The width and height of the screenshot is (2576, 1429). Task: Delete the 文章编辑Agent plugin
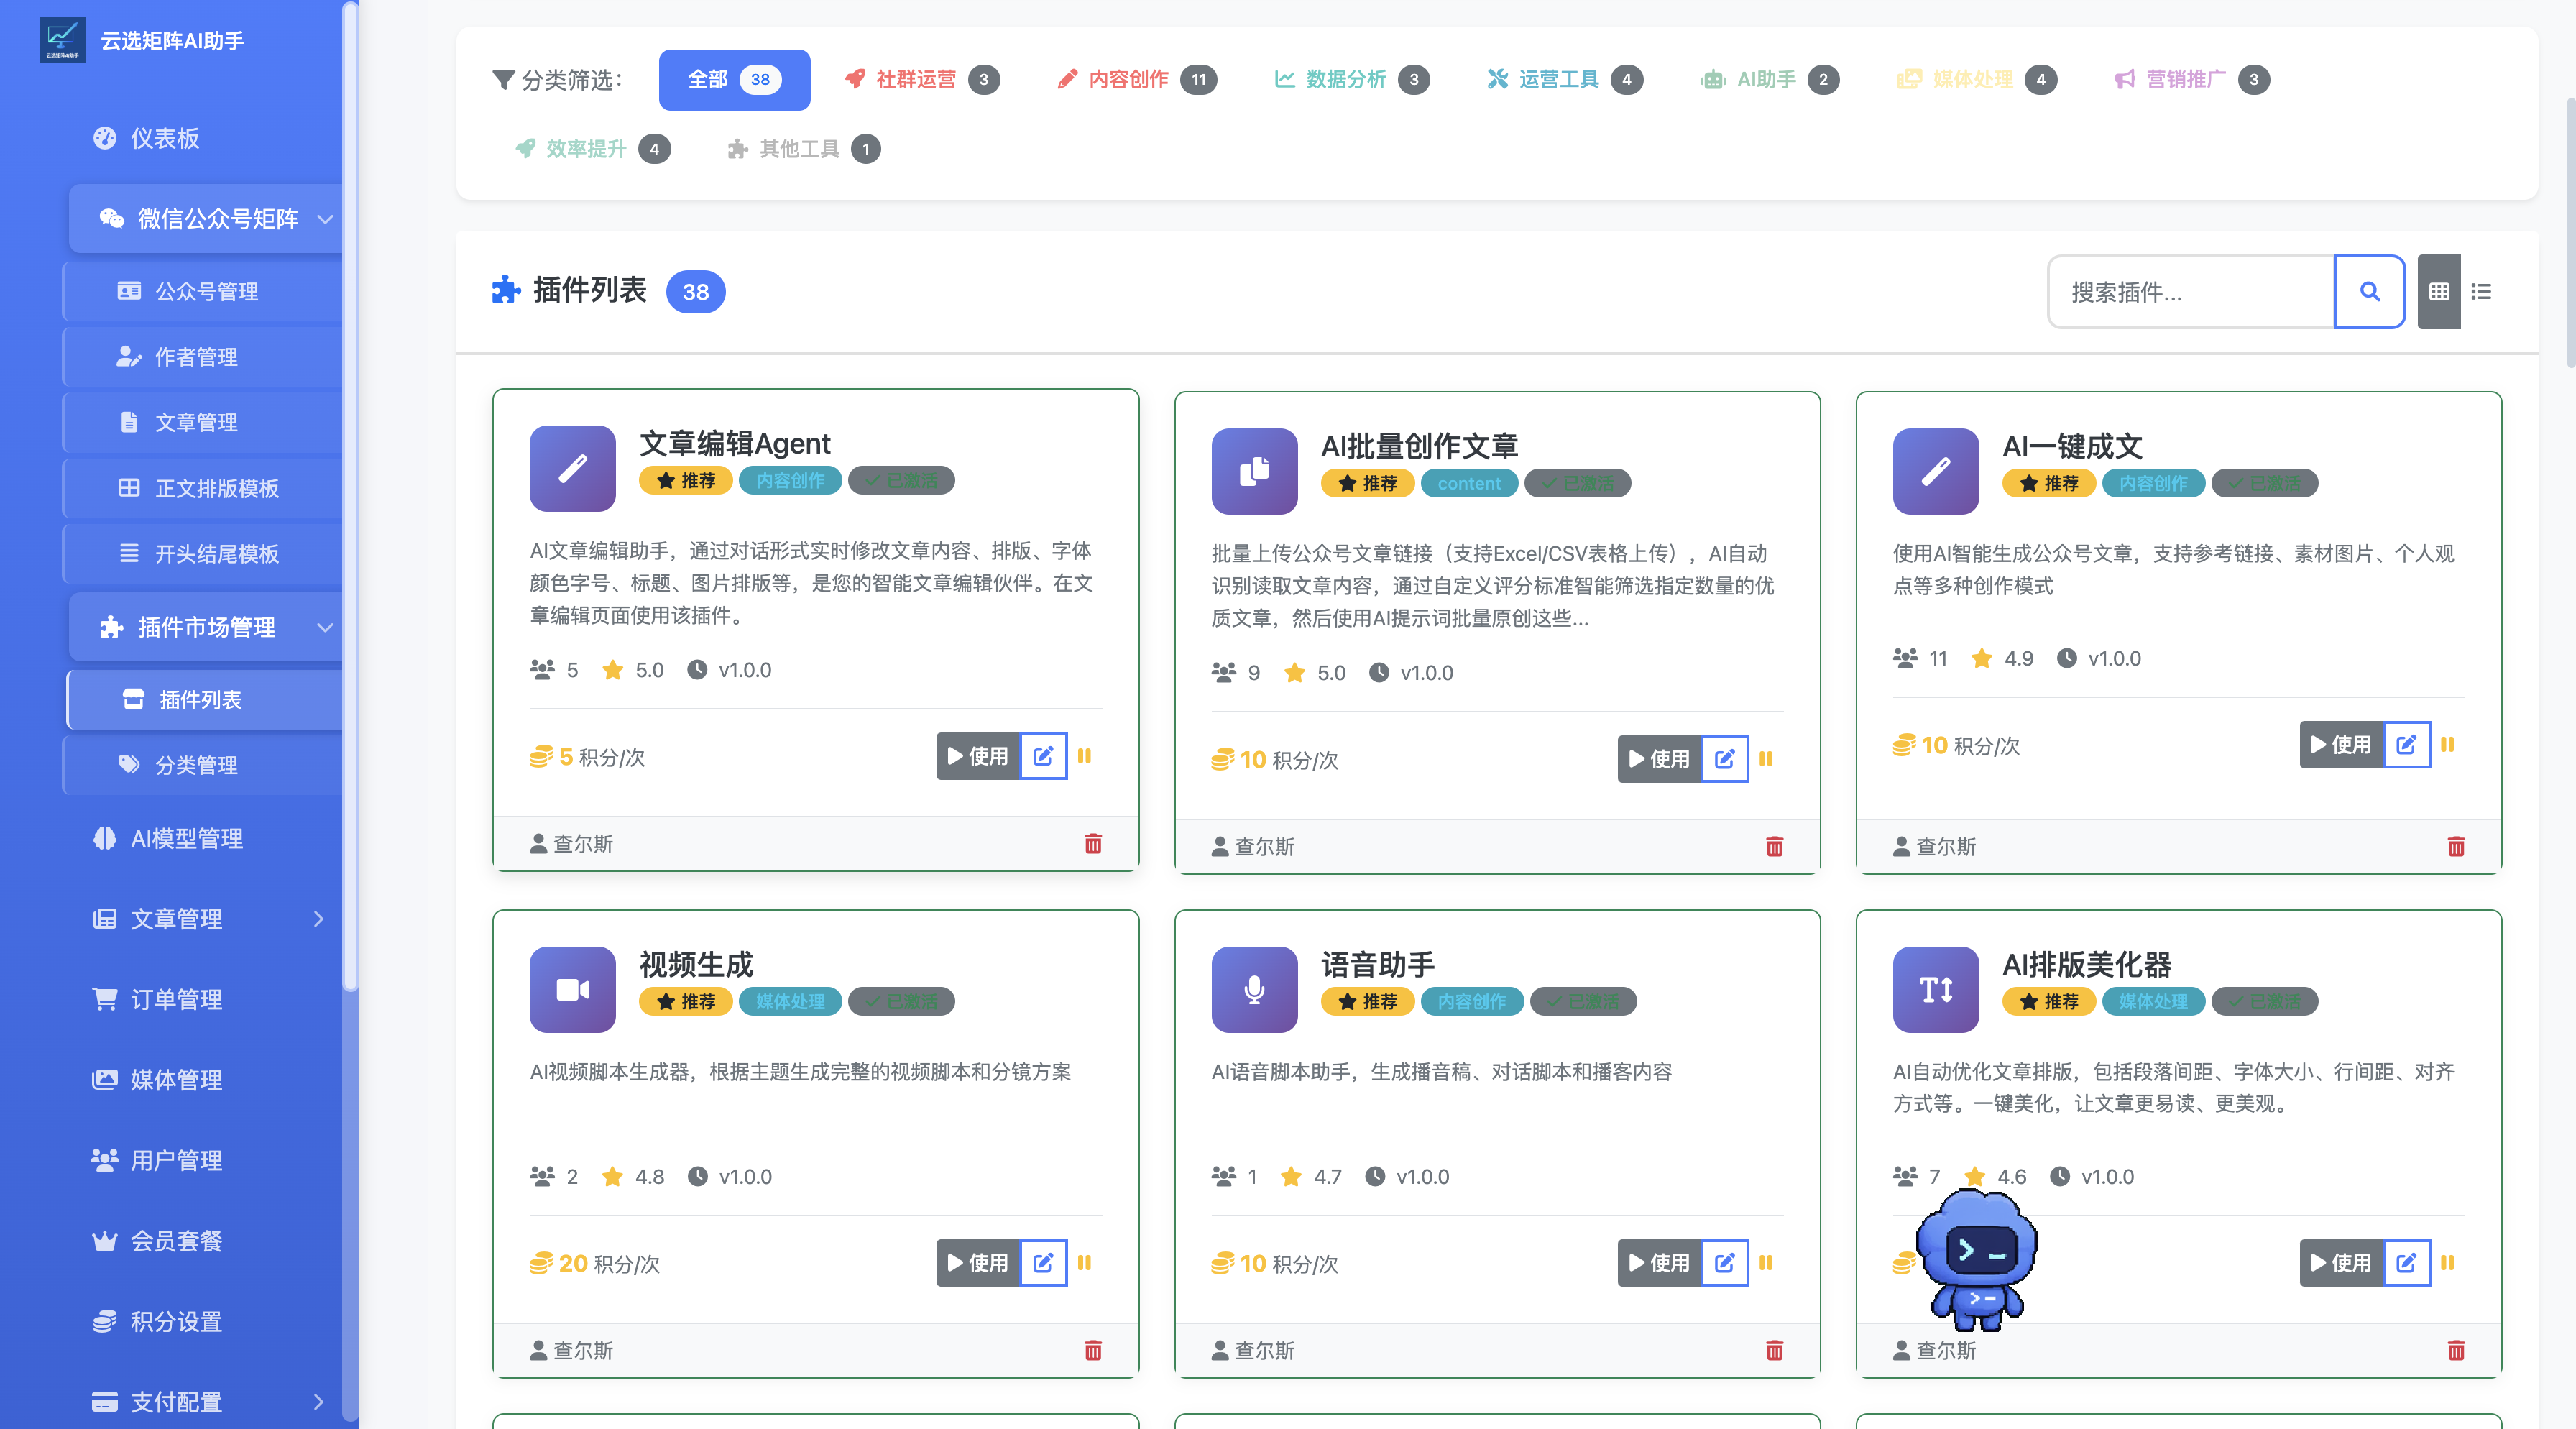pyautogui.click(x=1093, y=844)
